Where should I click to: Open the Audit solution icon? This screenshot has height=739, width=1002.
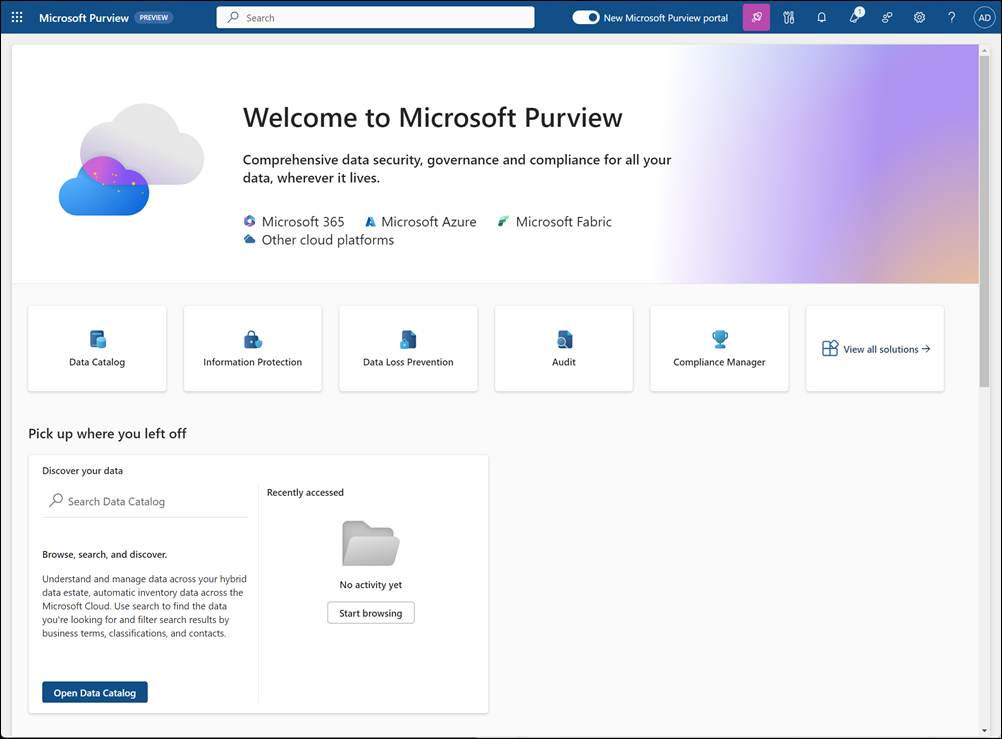(x=563, y=339)
